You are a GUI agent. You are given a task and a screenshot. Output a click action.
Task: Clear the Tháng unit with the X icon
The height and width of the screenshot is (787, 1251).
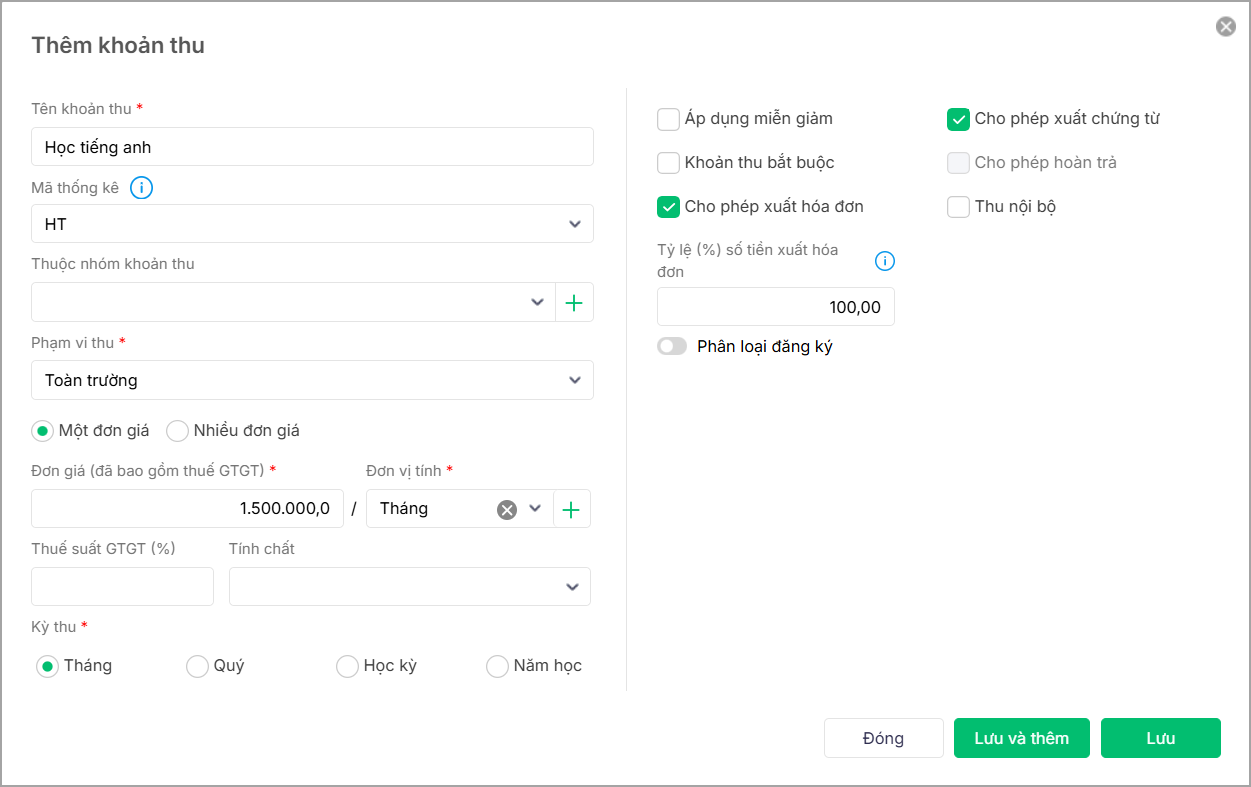507,509
